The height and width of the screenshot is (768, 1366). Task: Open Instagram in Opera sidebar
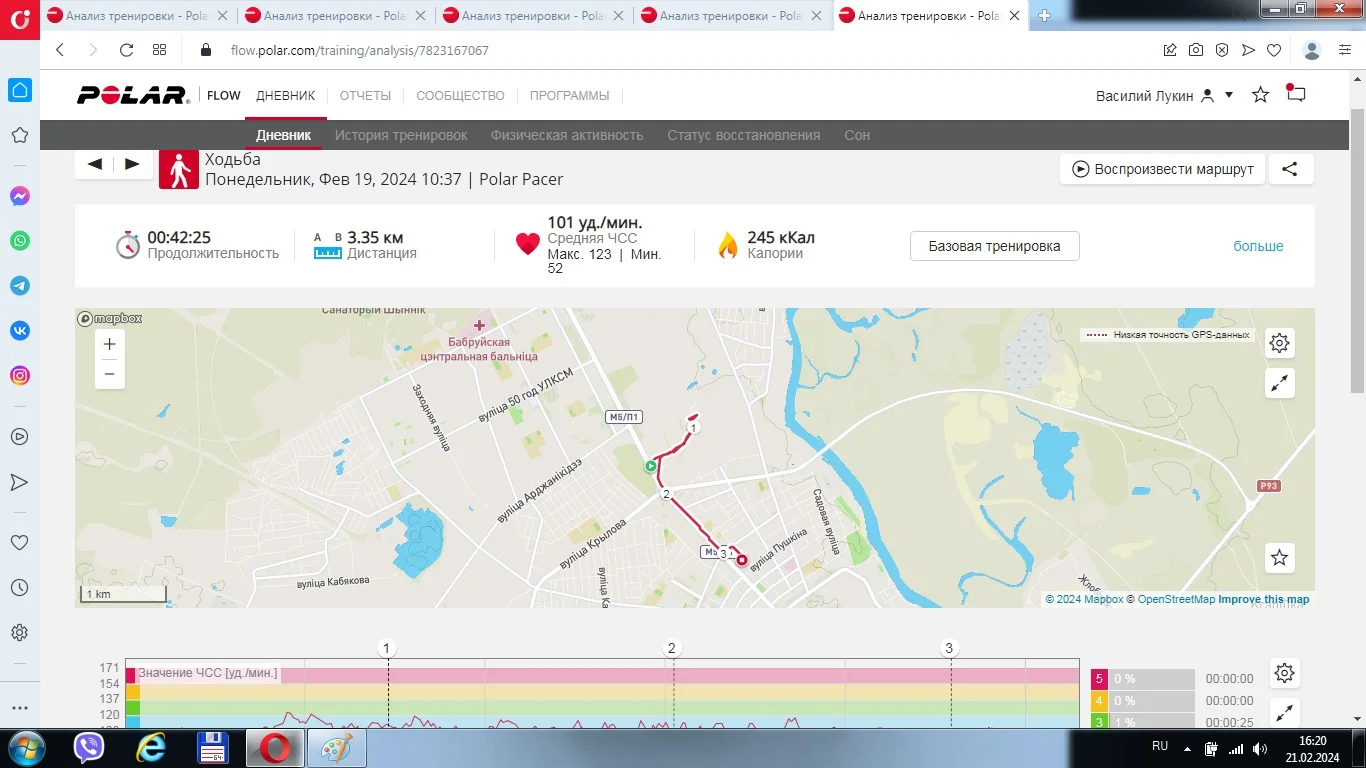pos(19,376)
